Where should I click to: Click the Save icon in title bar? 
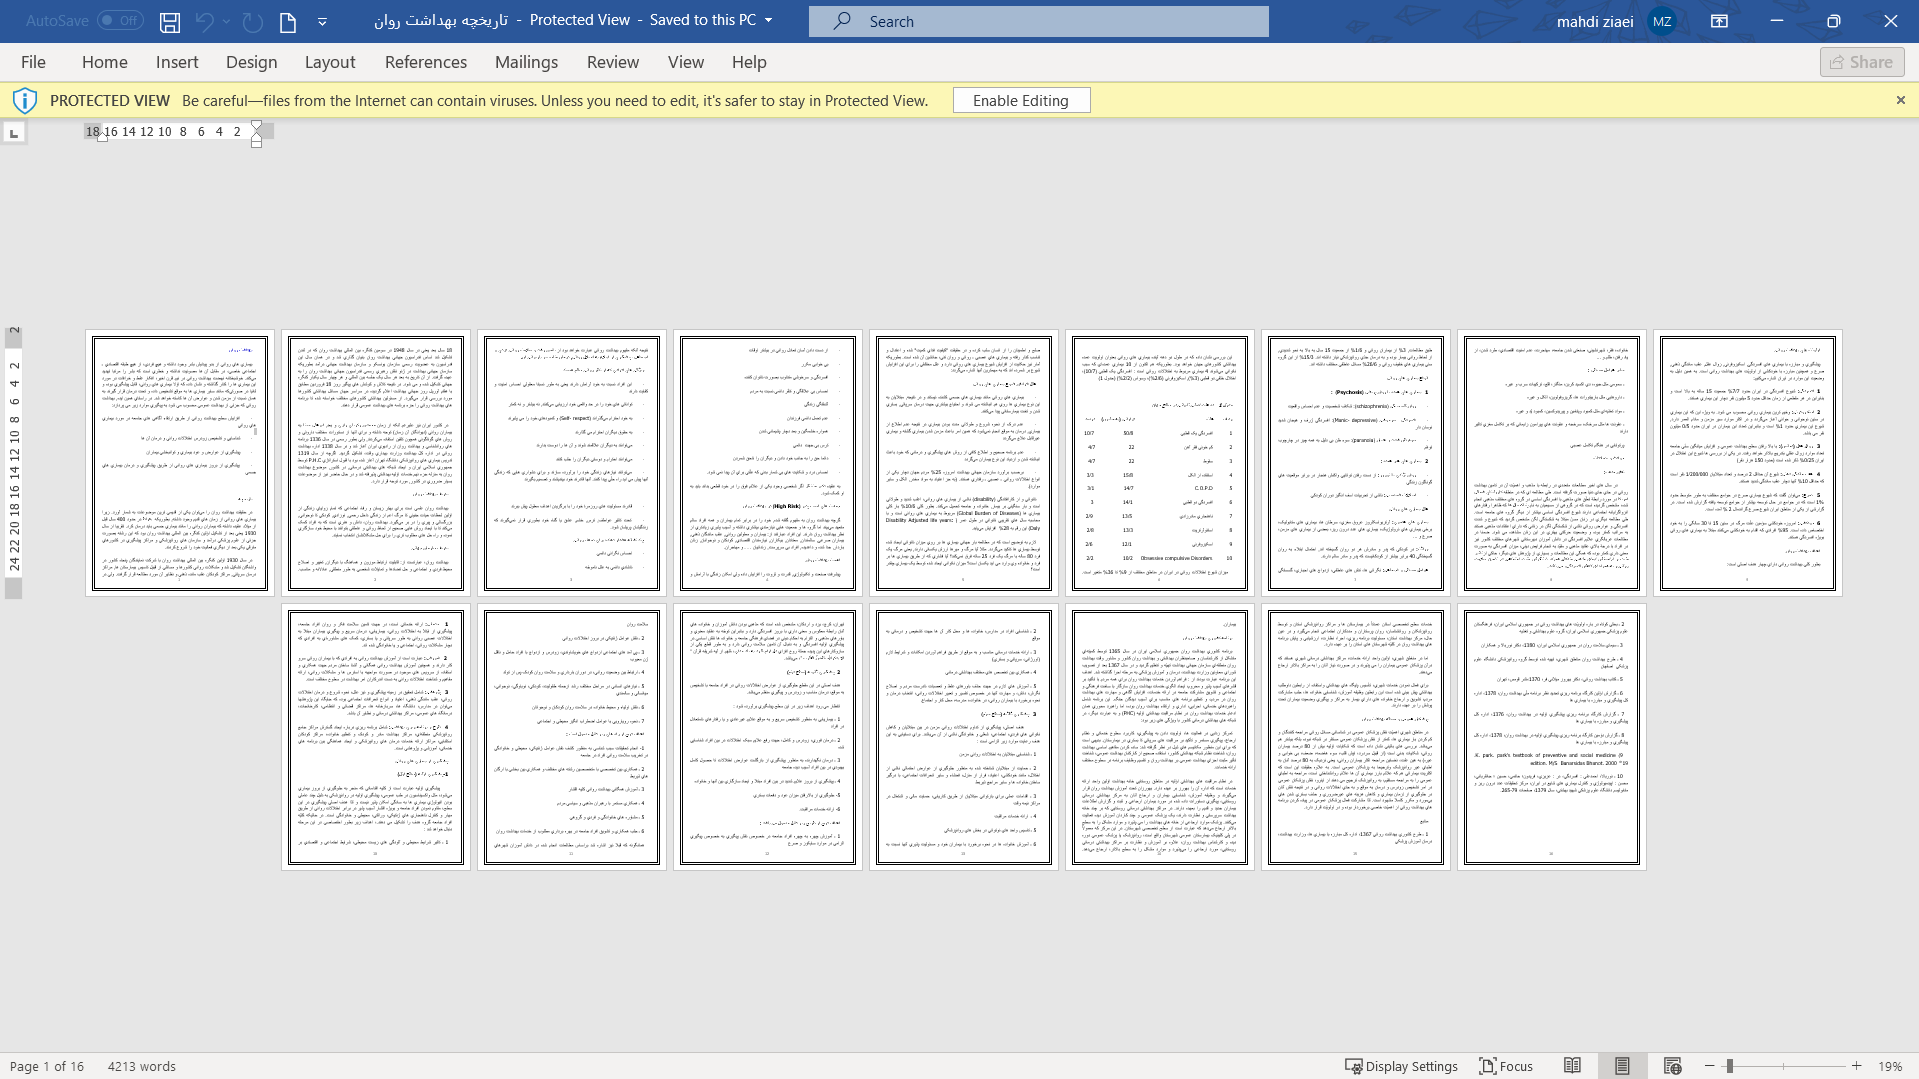click(170, 21)
